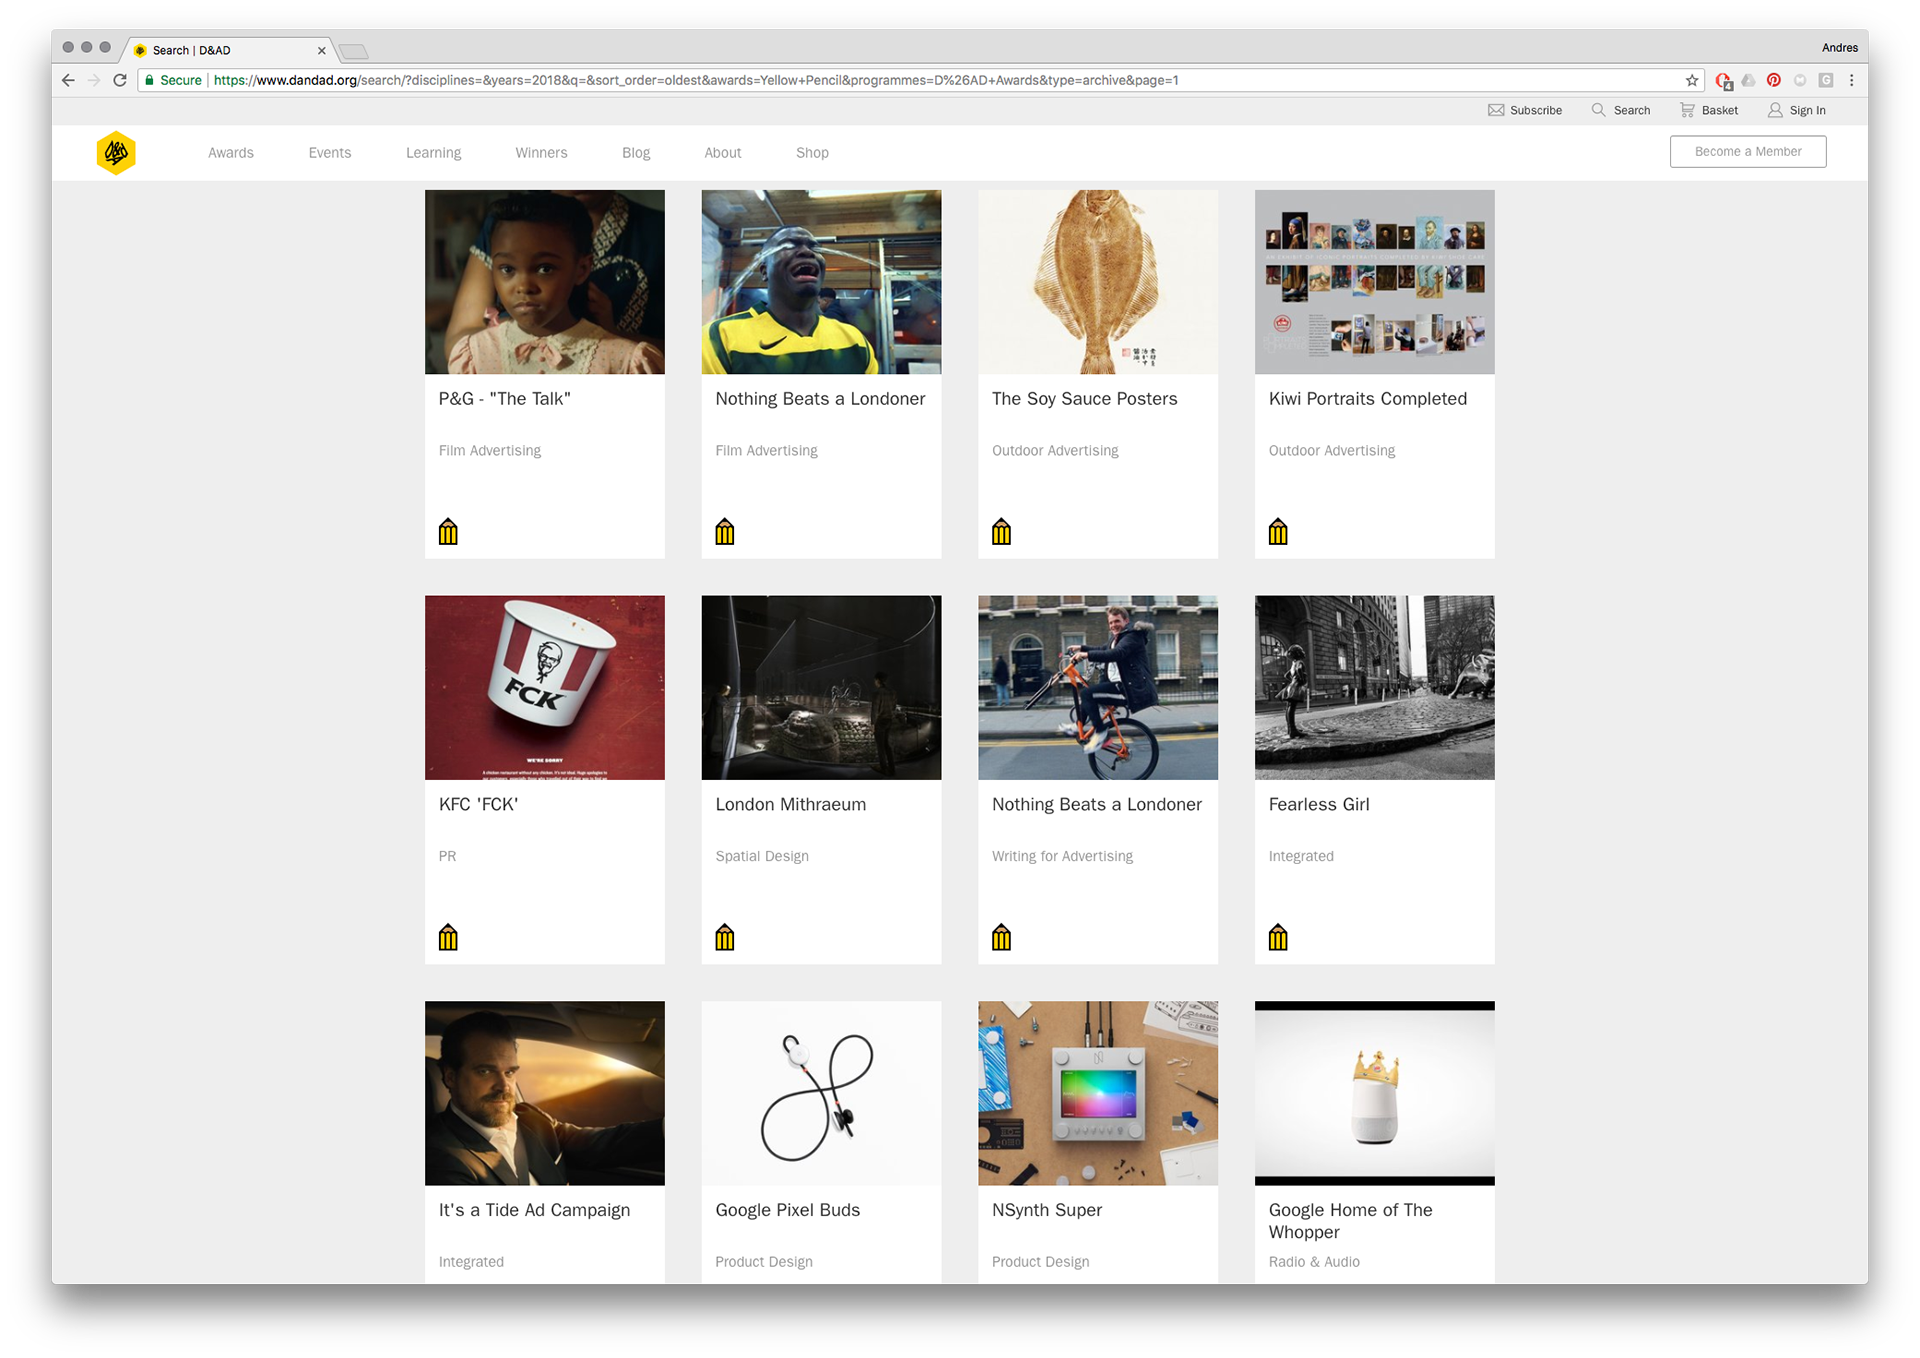Click the cyclist wheelie thumbnail
This screenshot has height=1358, width=1920.
(x=1098, y=688)
